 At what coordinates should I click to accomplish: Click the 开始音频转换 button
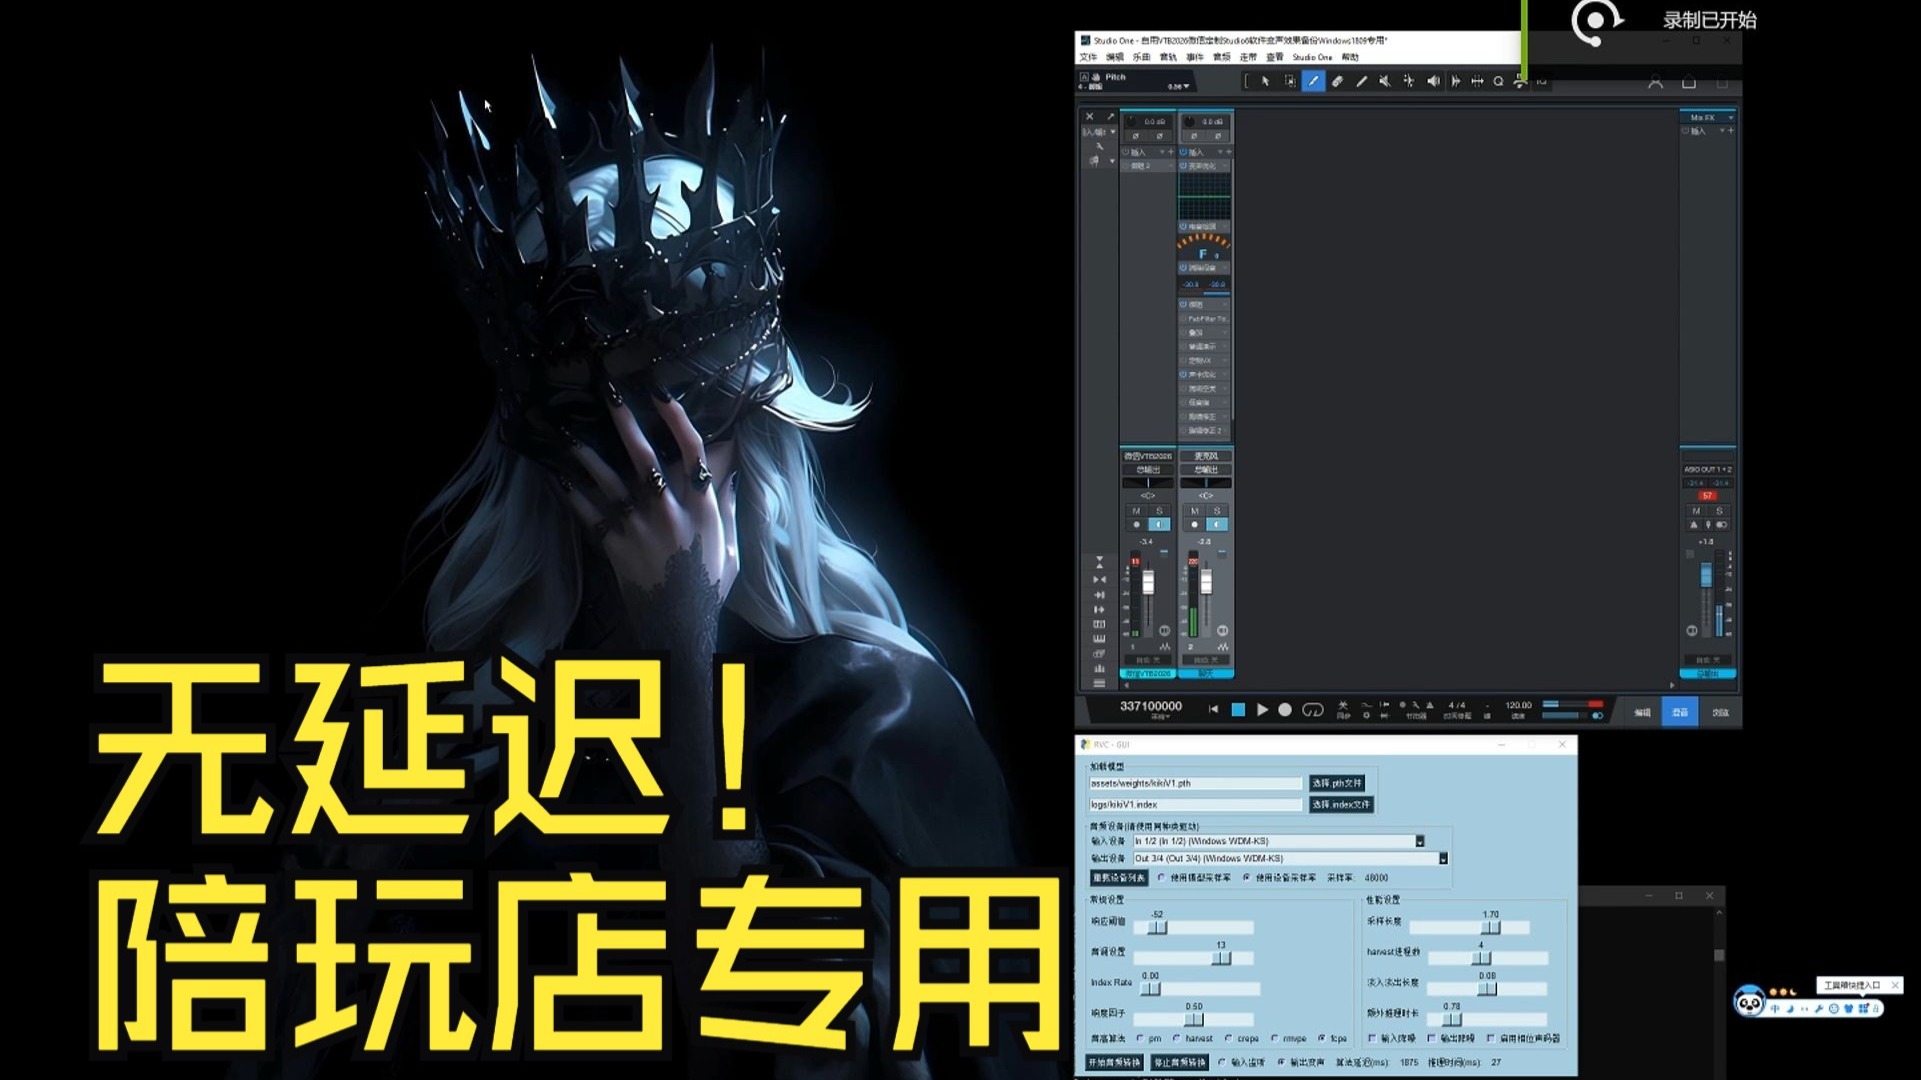(1115, 1062)
